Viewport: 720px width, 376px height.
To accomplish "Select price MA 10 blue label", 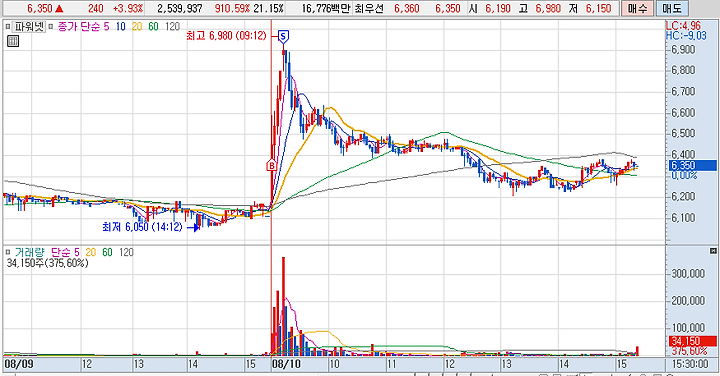I will coord(120,27).
